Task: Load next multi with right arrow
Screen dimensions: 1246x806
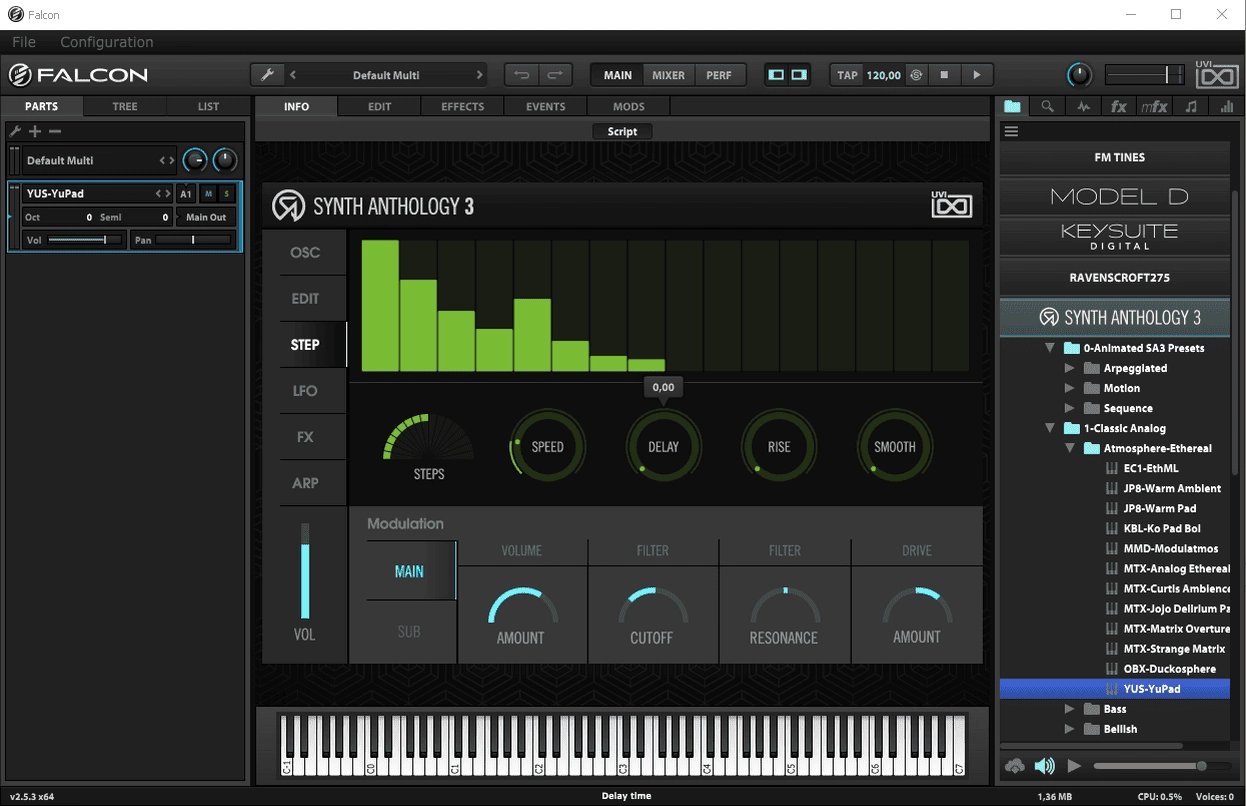Action: point(479,75)
